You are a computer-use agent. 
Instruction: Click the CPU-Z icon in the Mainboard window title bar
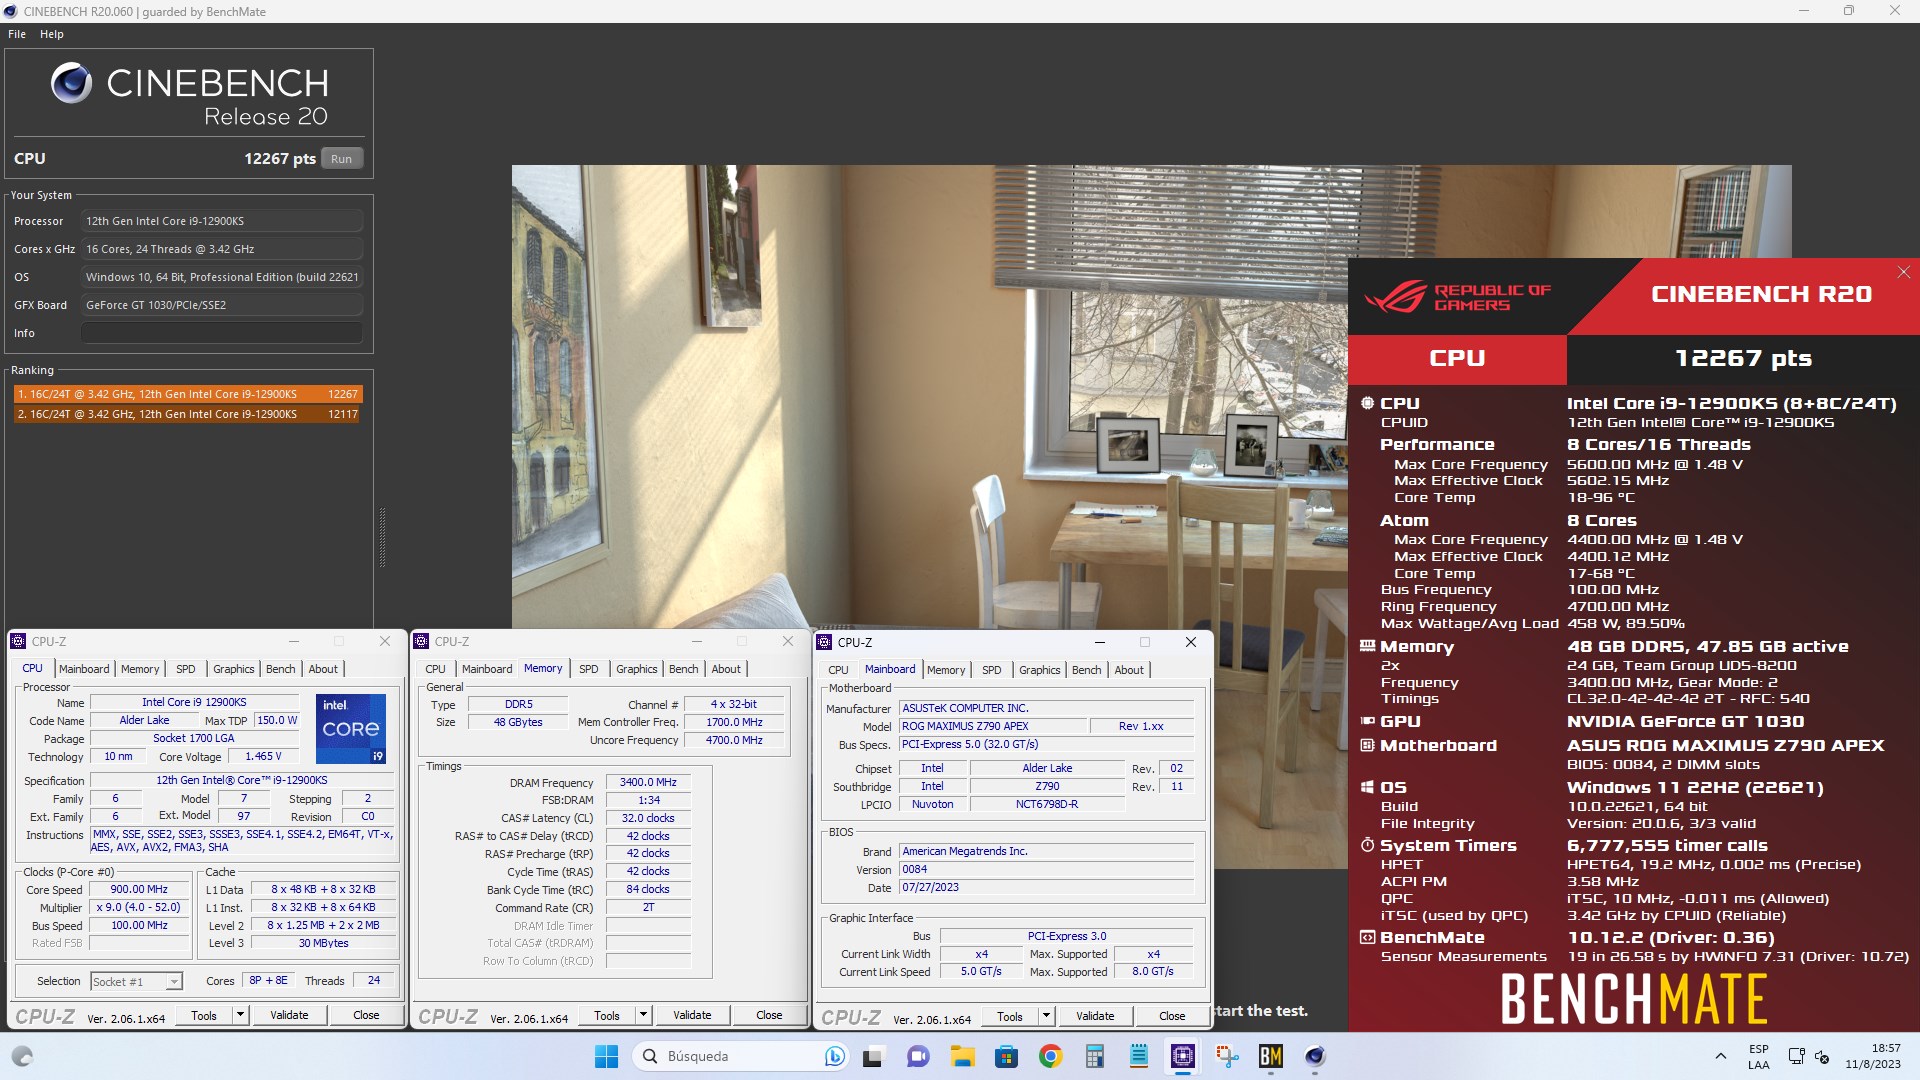824,642
